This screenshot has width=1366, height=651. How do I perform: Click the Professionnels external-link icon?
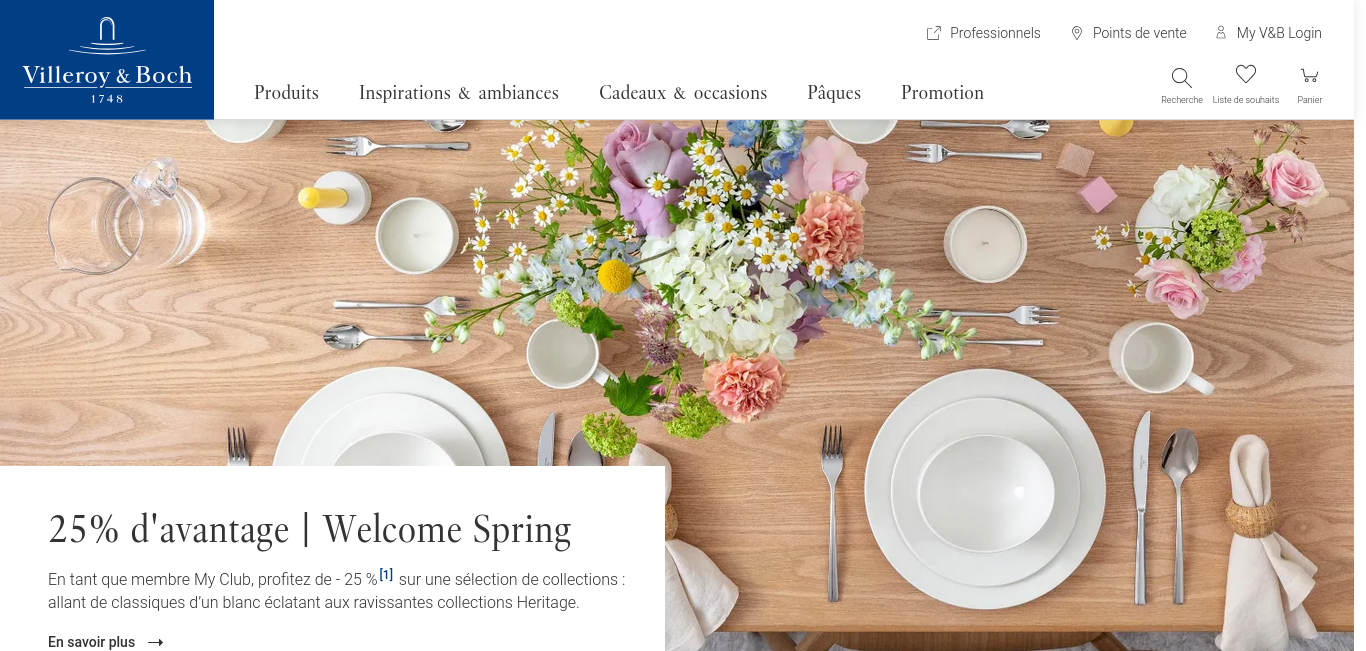[x=934, y=33]
